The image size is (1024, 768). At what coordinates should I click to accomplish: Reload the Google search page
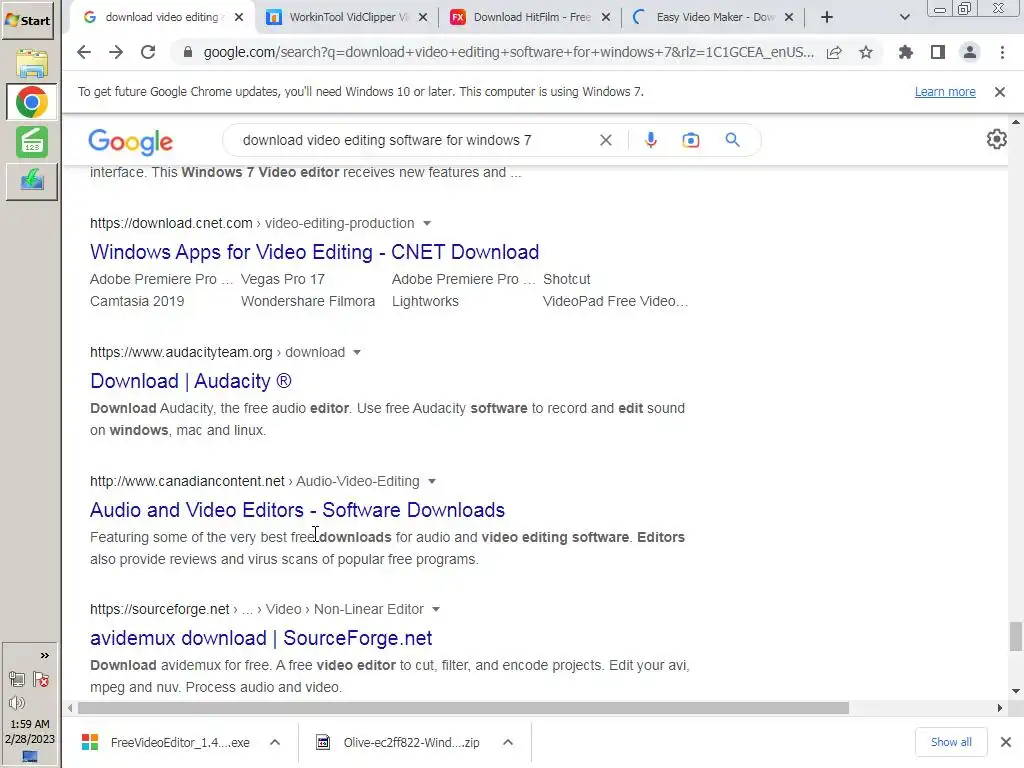pos(148,52)
